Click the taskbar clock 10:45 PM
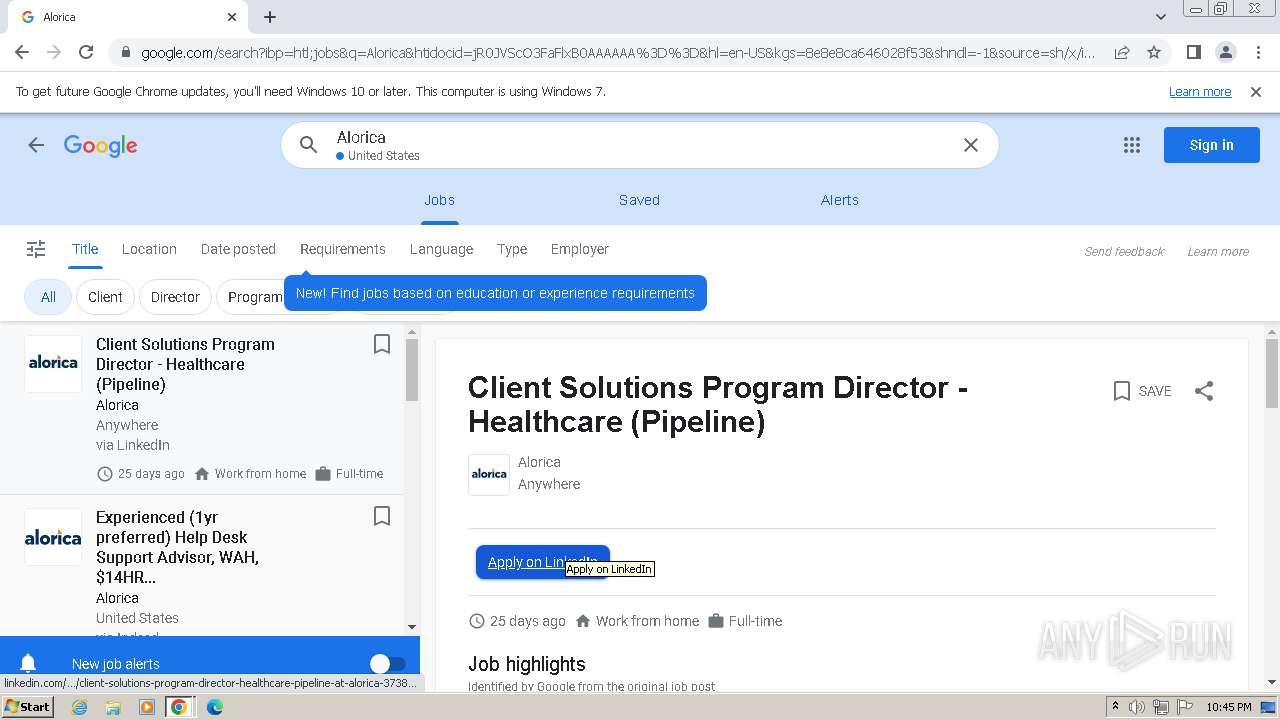1280x720 pixels. click(1229, 707)
